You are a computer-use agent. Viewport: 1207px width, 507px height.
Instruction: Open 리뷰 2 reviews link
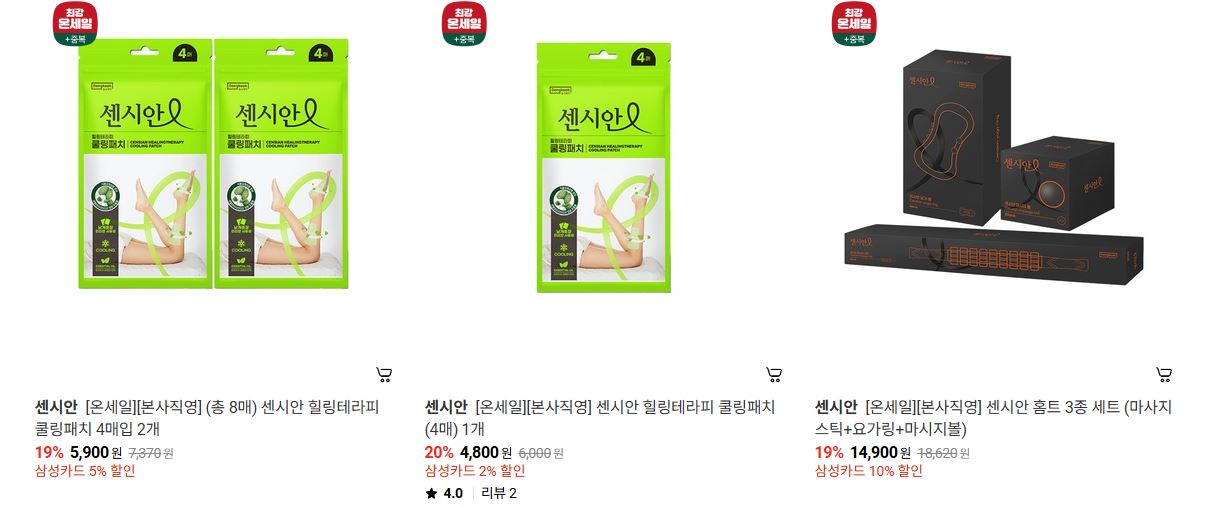(499, 493)
